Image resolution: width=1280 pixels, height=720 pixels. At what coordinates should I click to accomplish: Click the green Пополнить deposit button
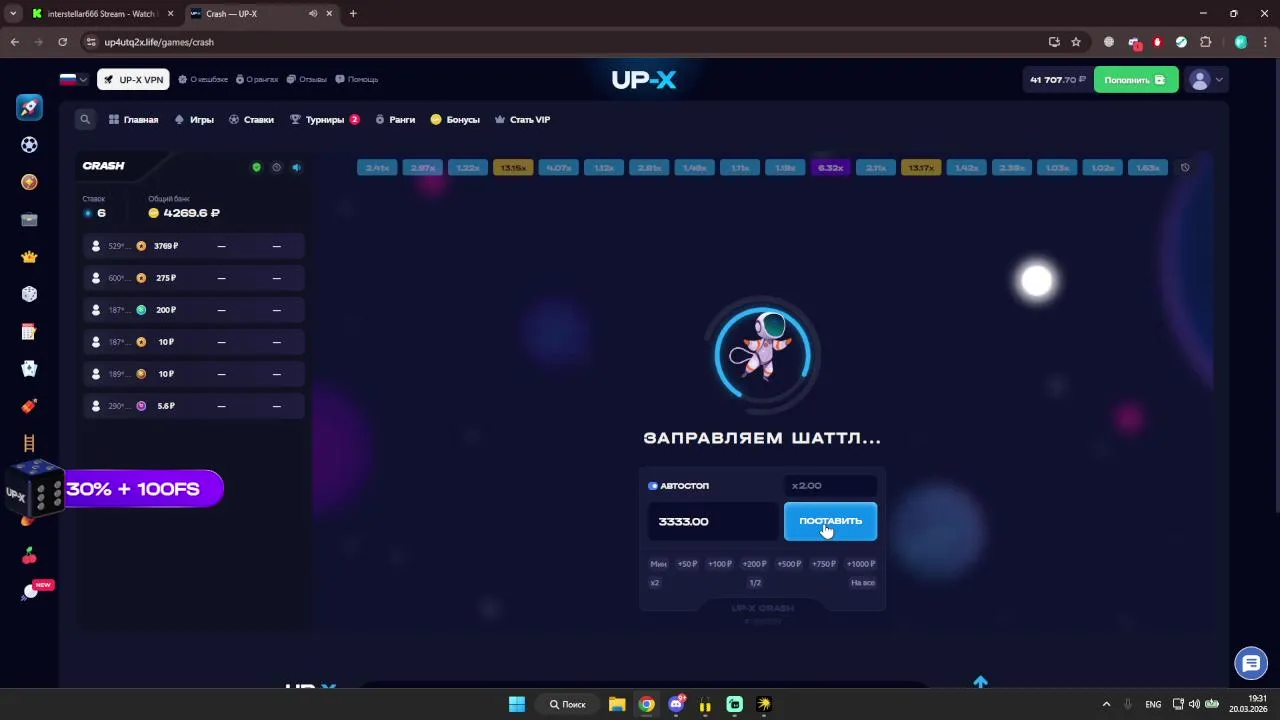point(1135,80)
